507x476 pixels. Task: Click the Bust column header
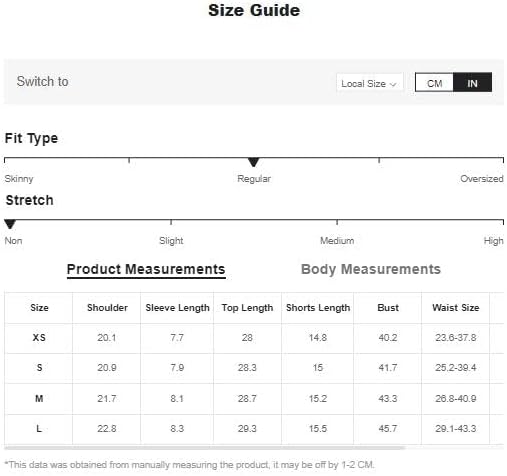point(388,307)
